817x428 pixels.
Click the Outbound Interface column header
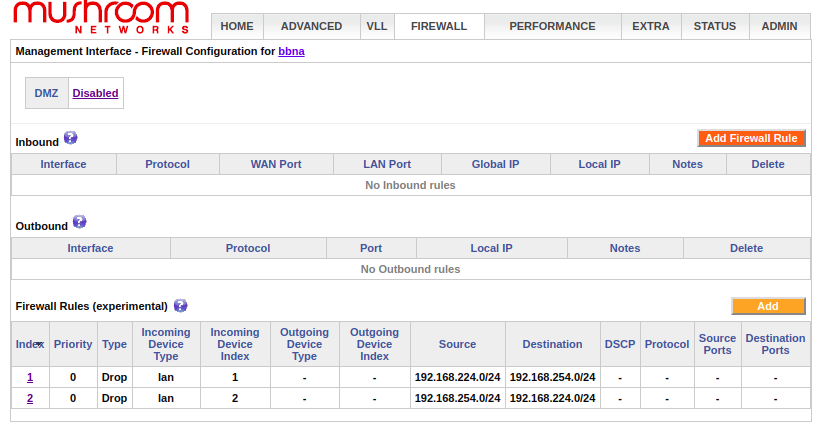tap(90, 248)
